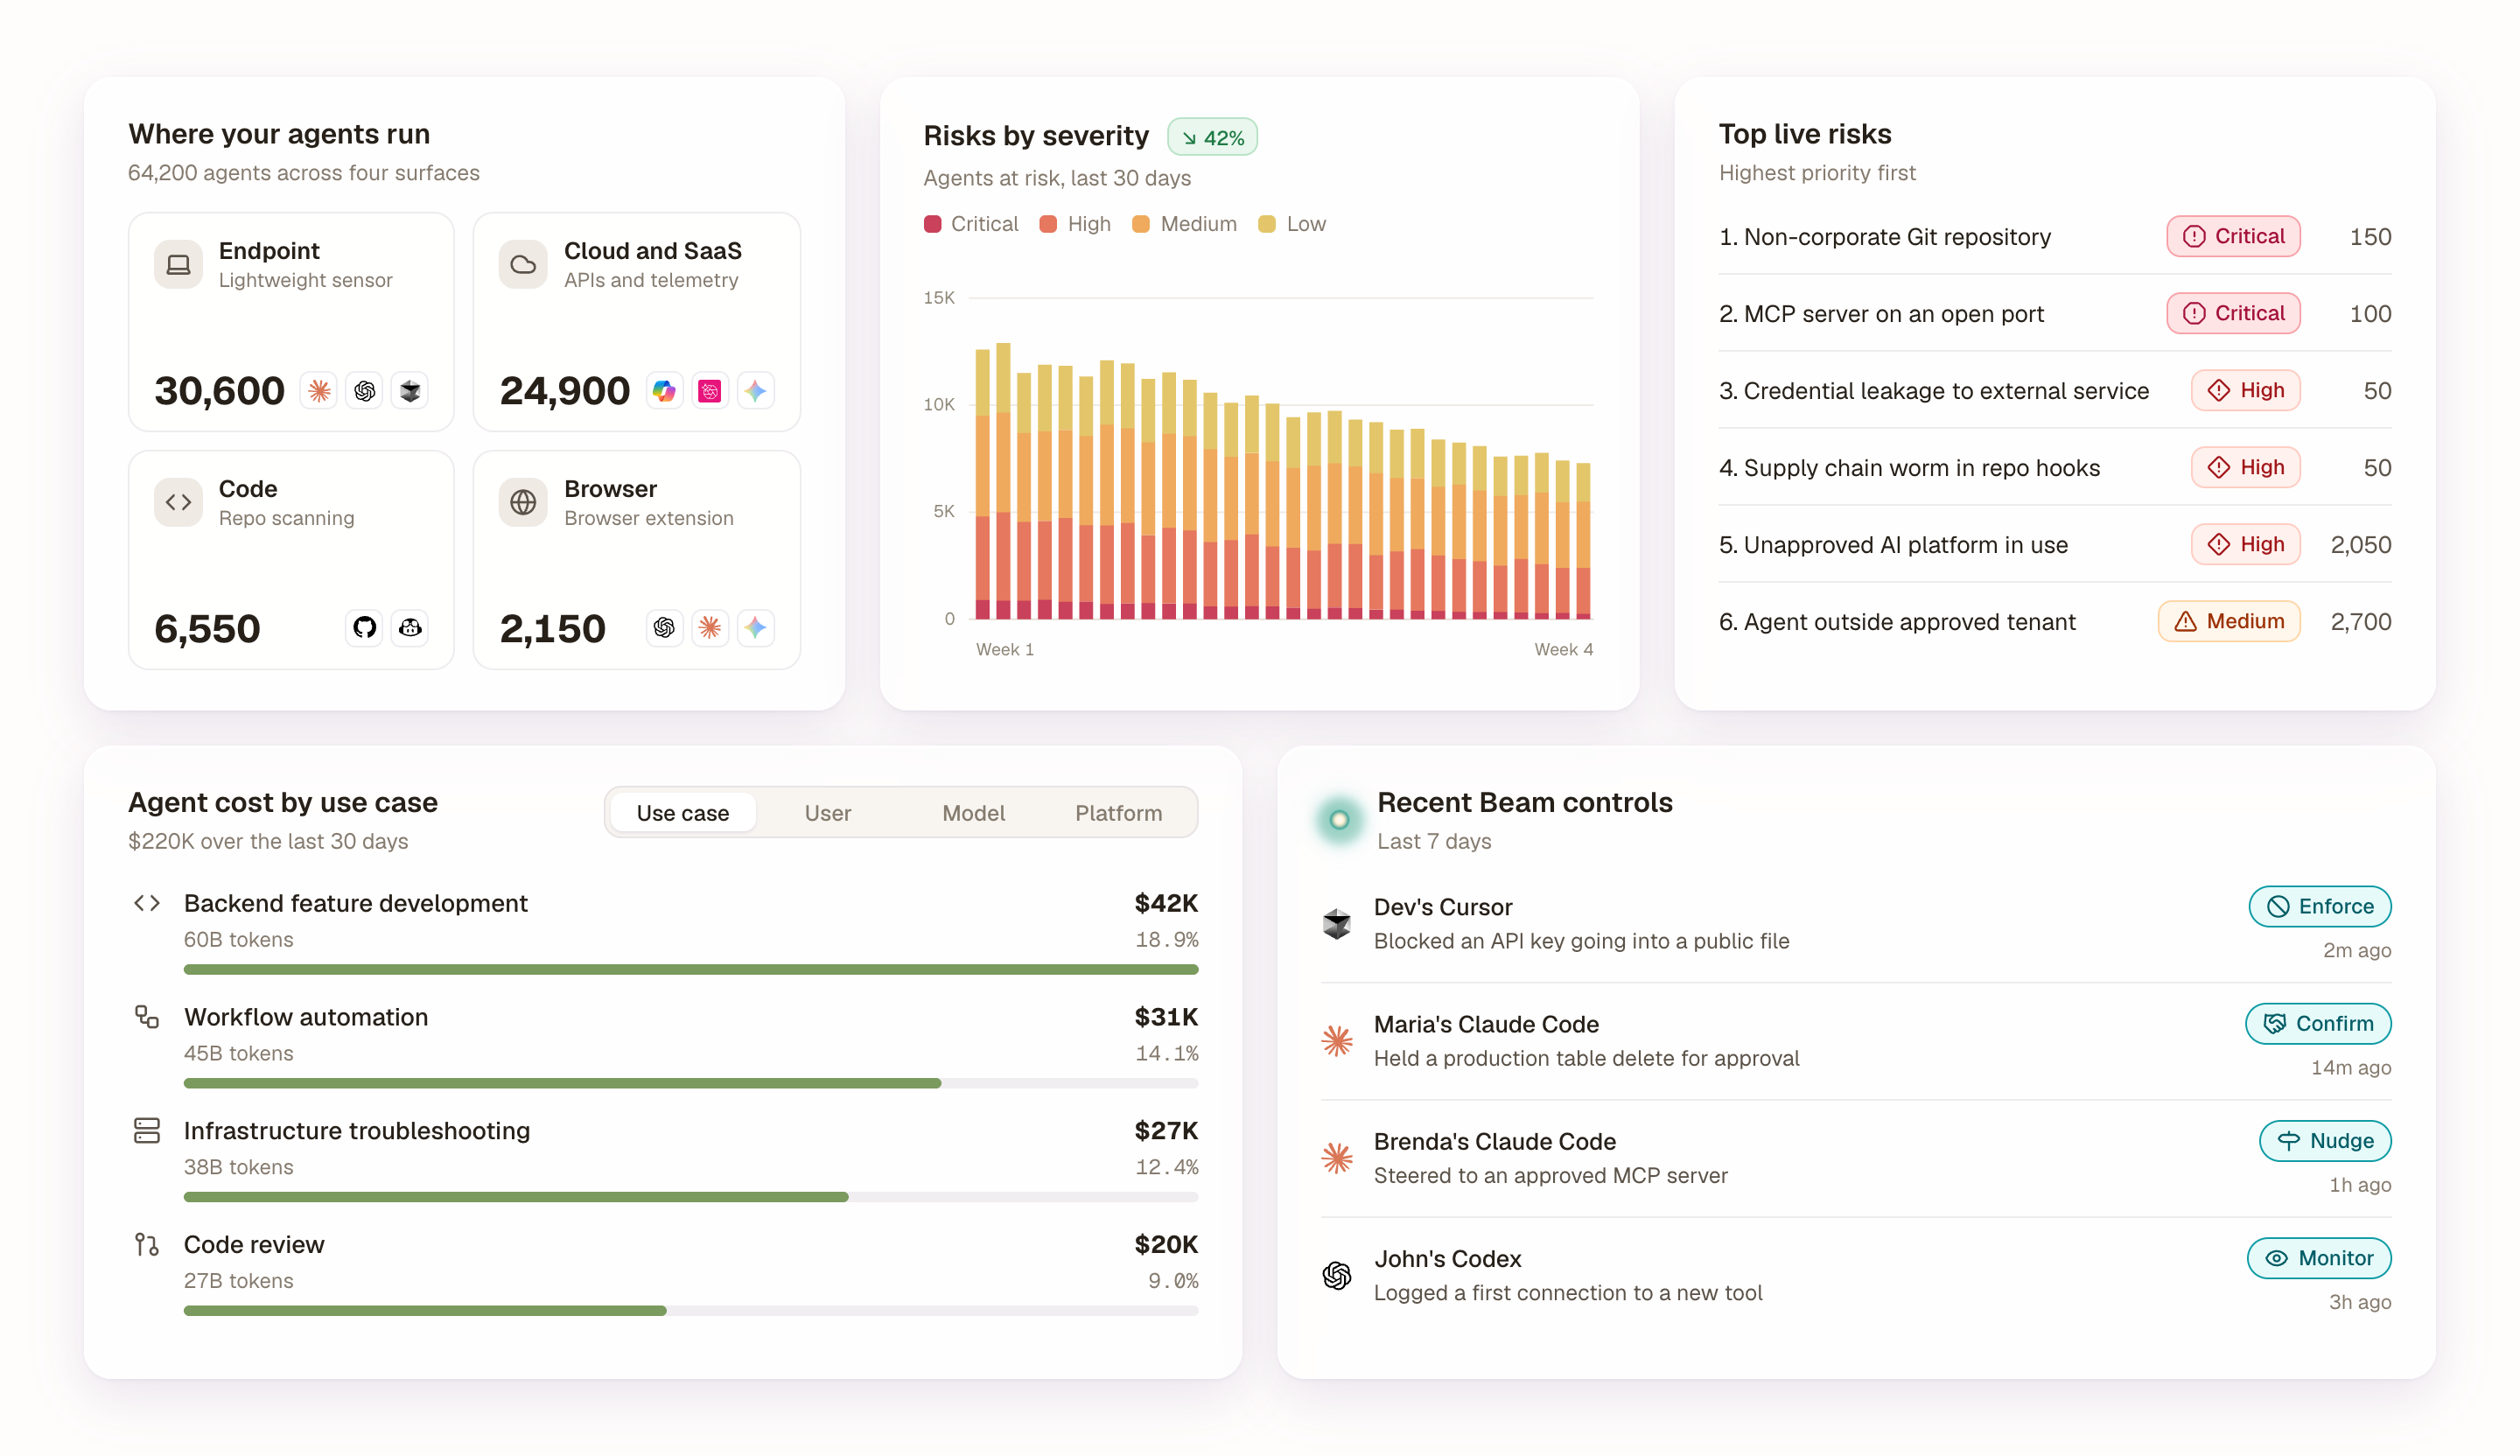2520x1456 pixels.
Task: Click the Cursor icon next to Dev's Cursor
Action: (1338, 924)
